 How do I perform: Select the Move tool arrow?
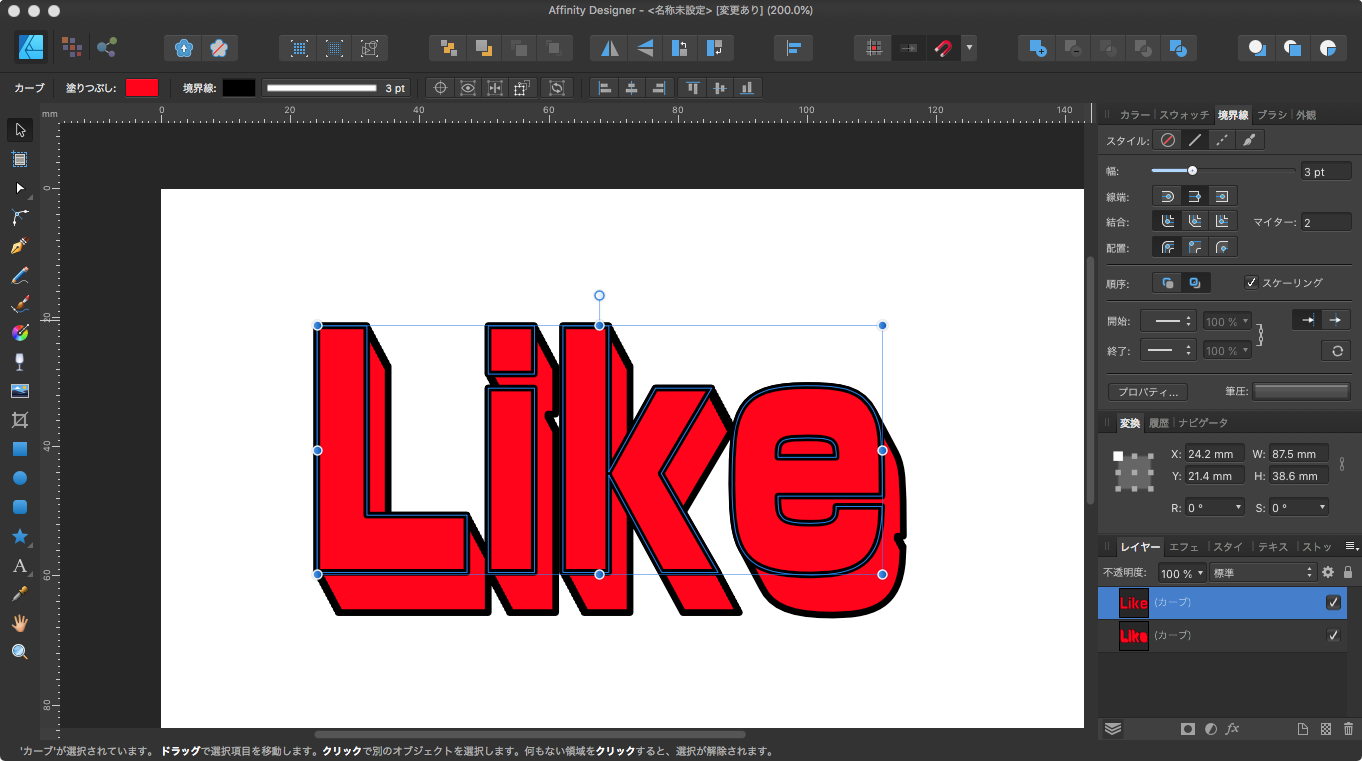click(x=19, y=130)
